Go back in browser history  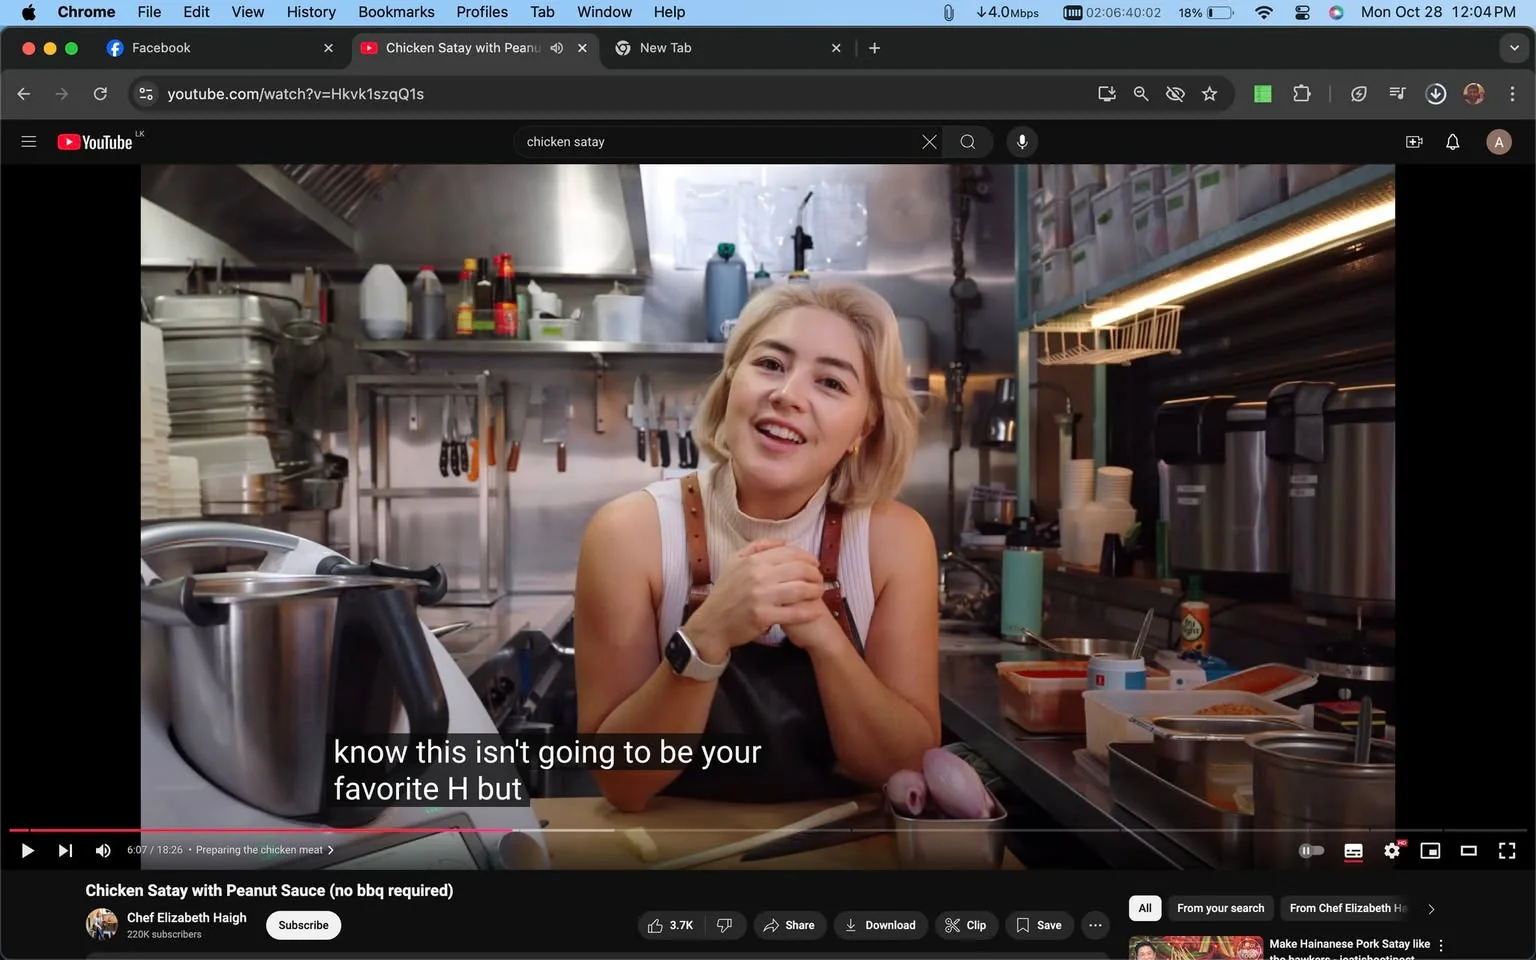point(24,94)
